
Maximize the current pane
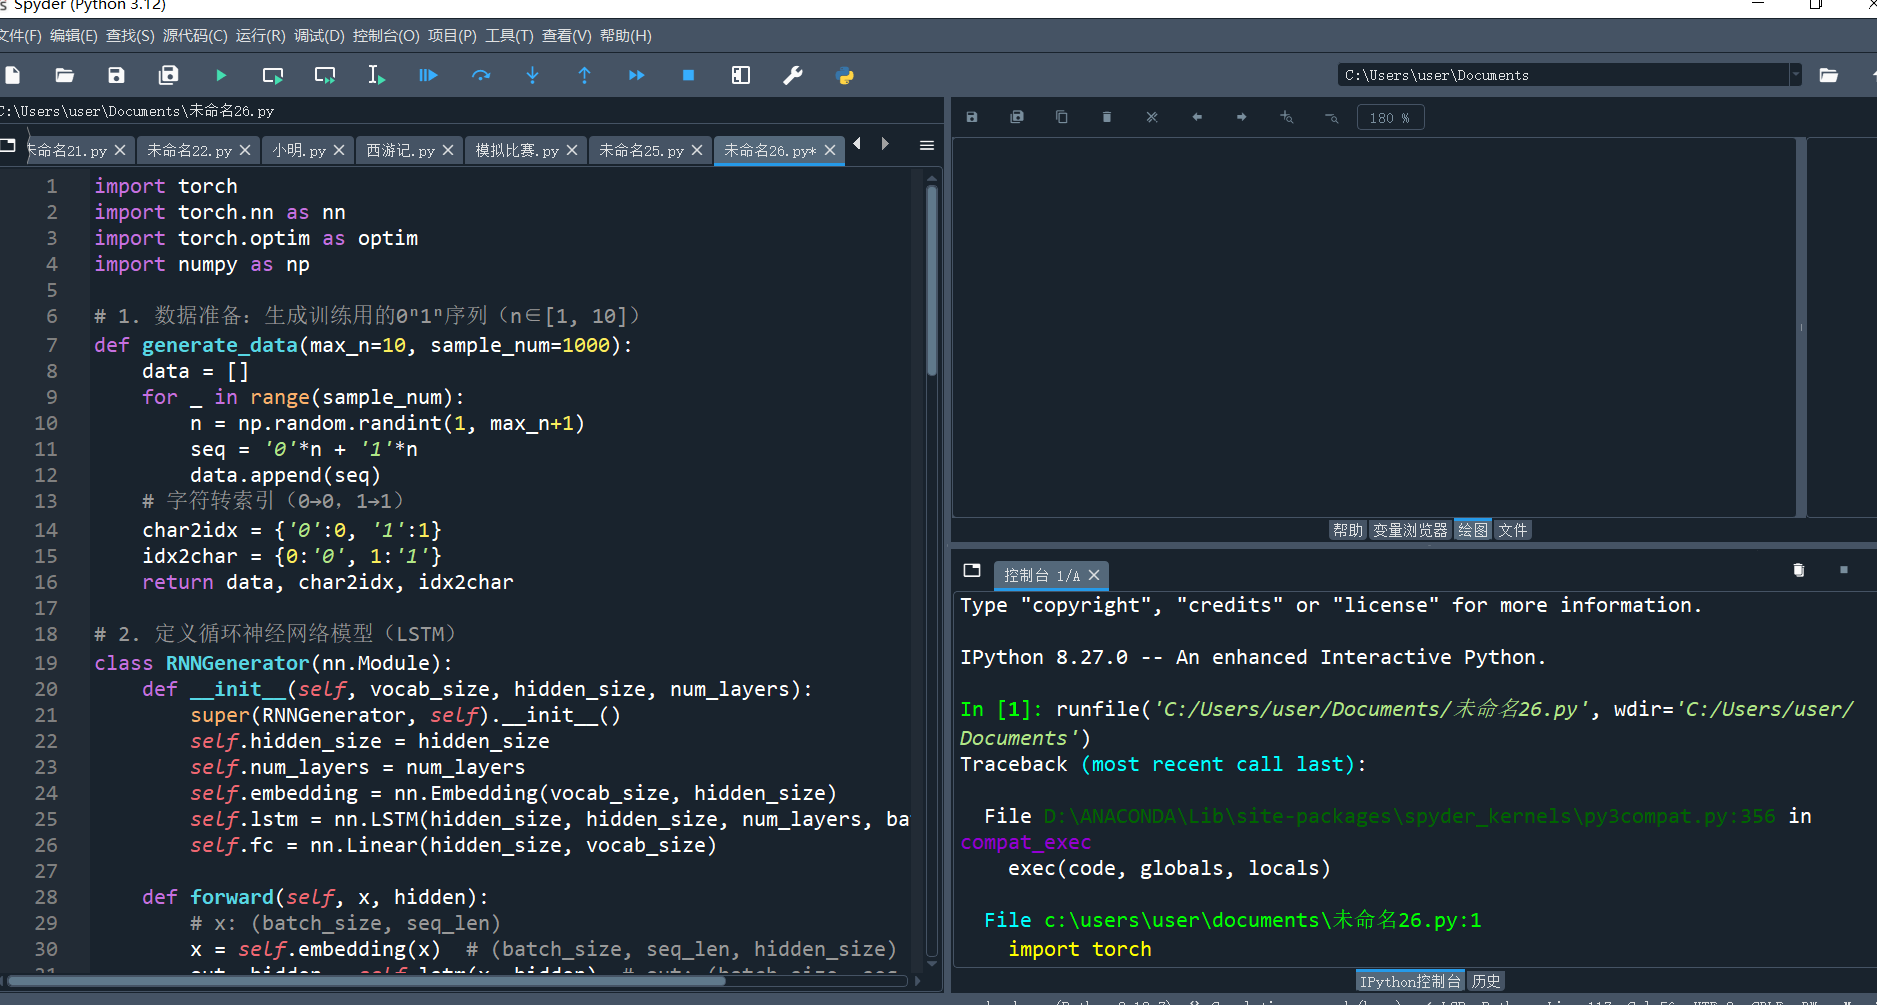pos(741,75)
